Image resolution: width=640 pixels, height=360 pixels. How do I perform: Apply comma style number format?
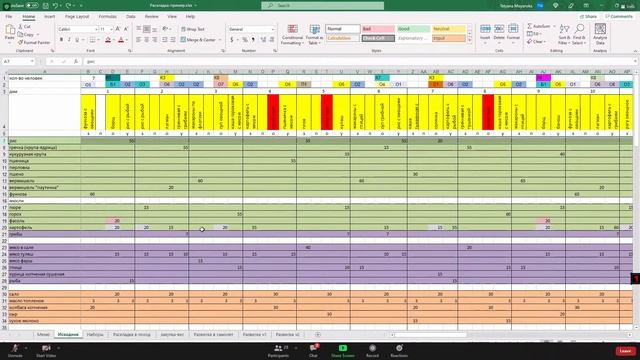253,40
